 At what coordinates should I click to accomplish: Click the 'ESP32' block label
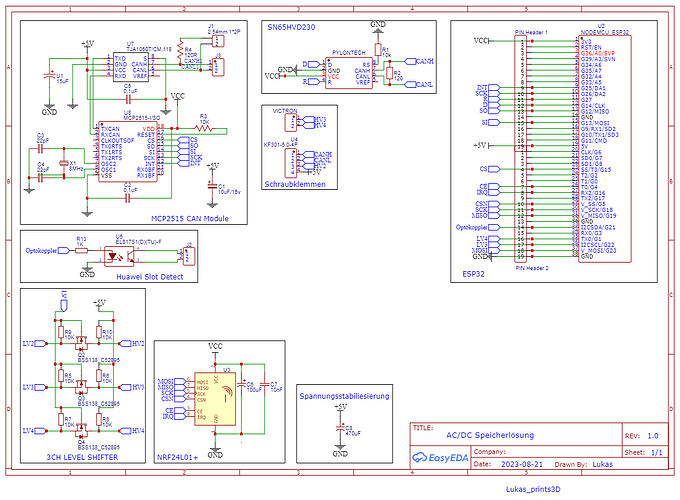coord(474,274)
